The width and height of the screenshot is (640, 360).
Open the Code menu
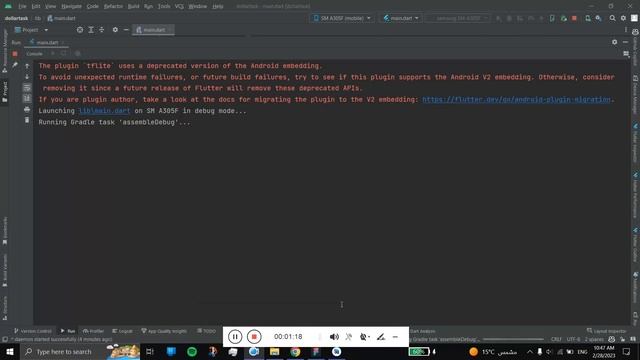click(93, 7)
